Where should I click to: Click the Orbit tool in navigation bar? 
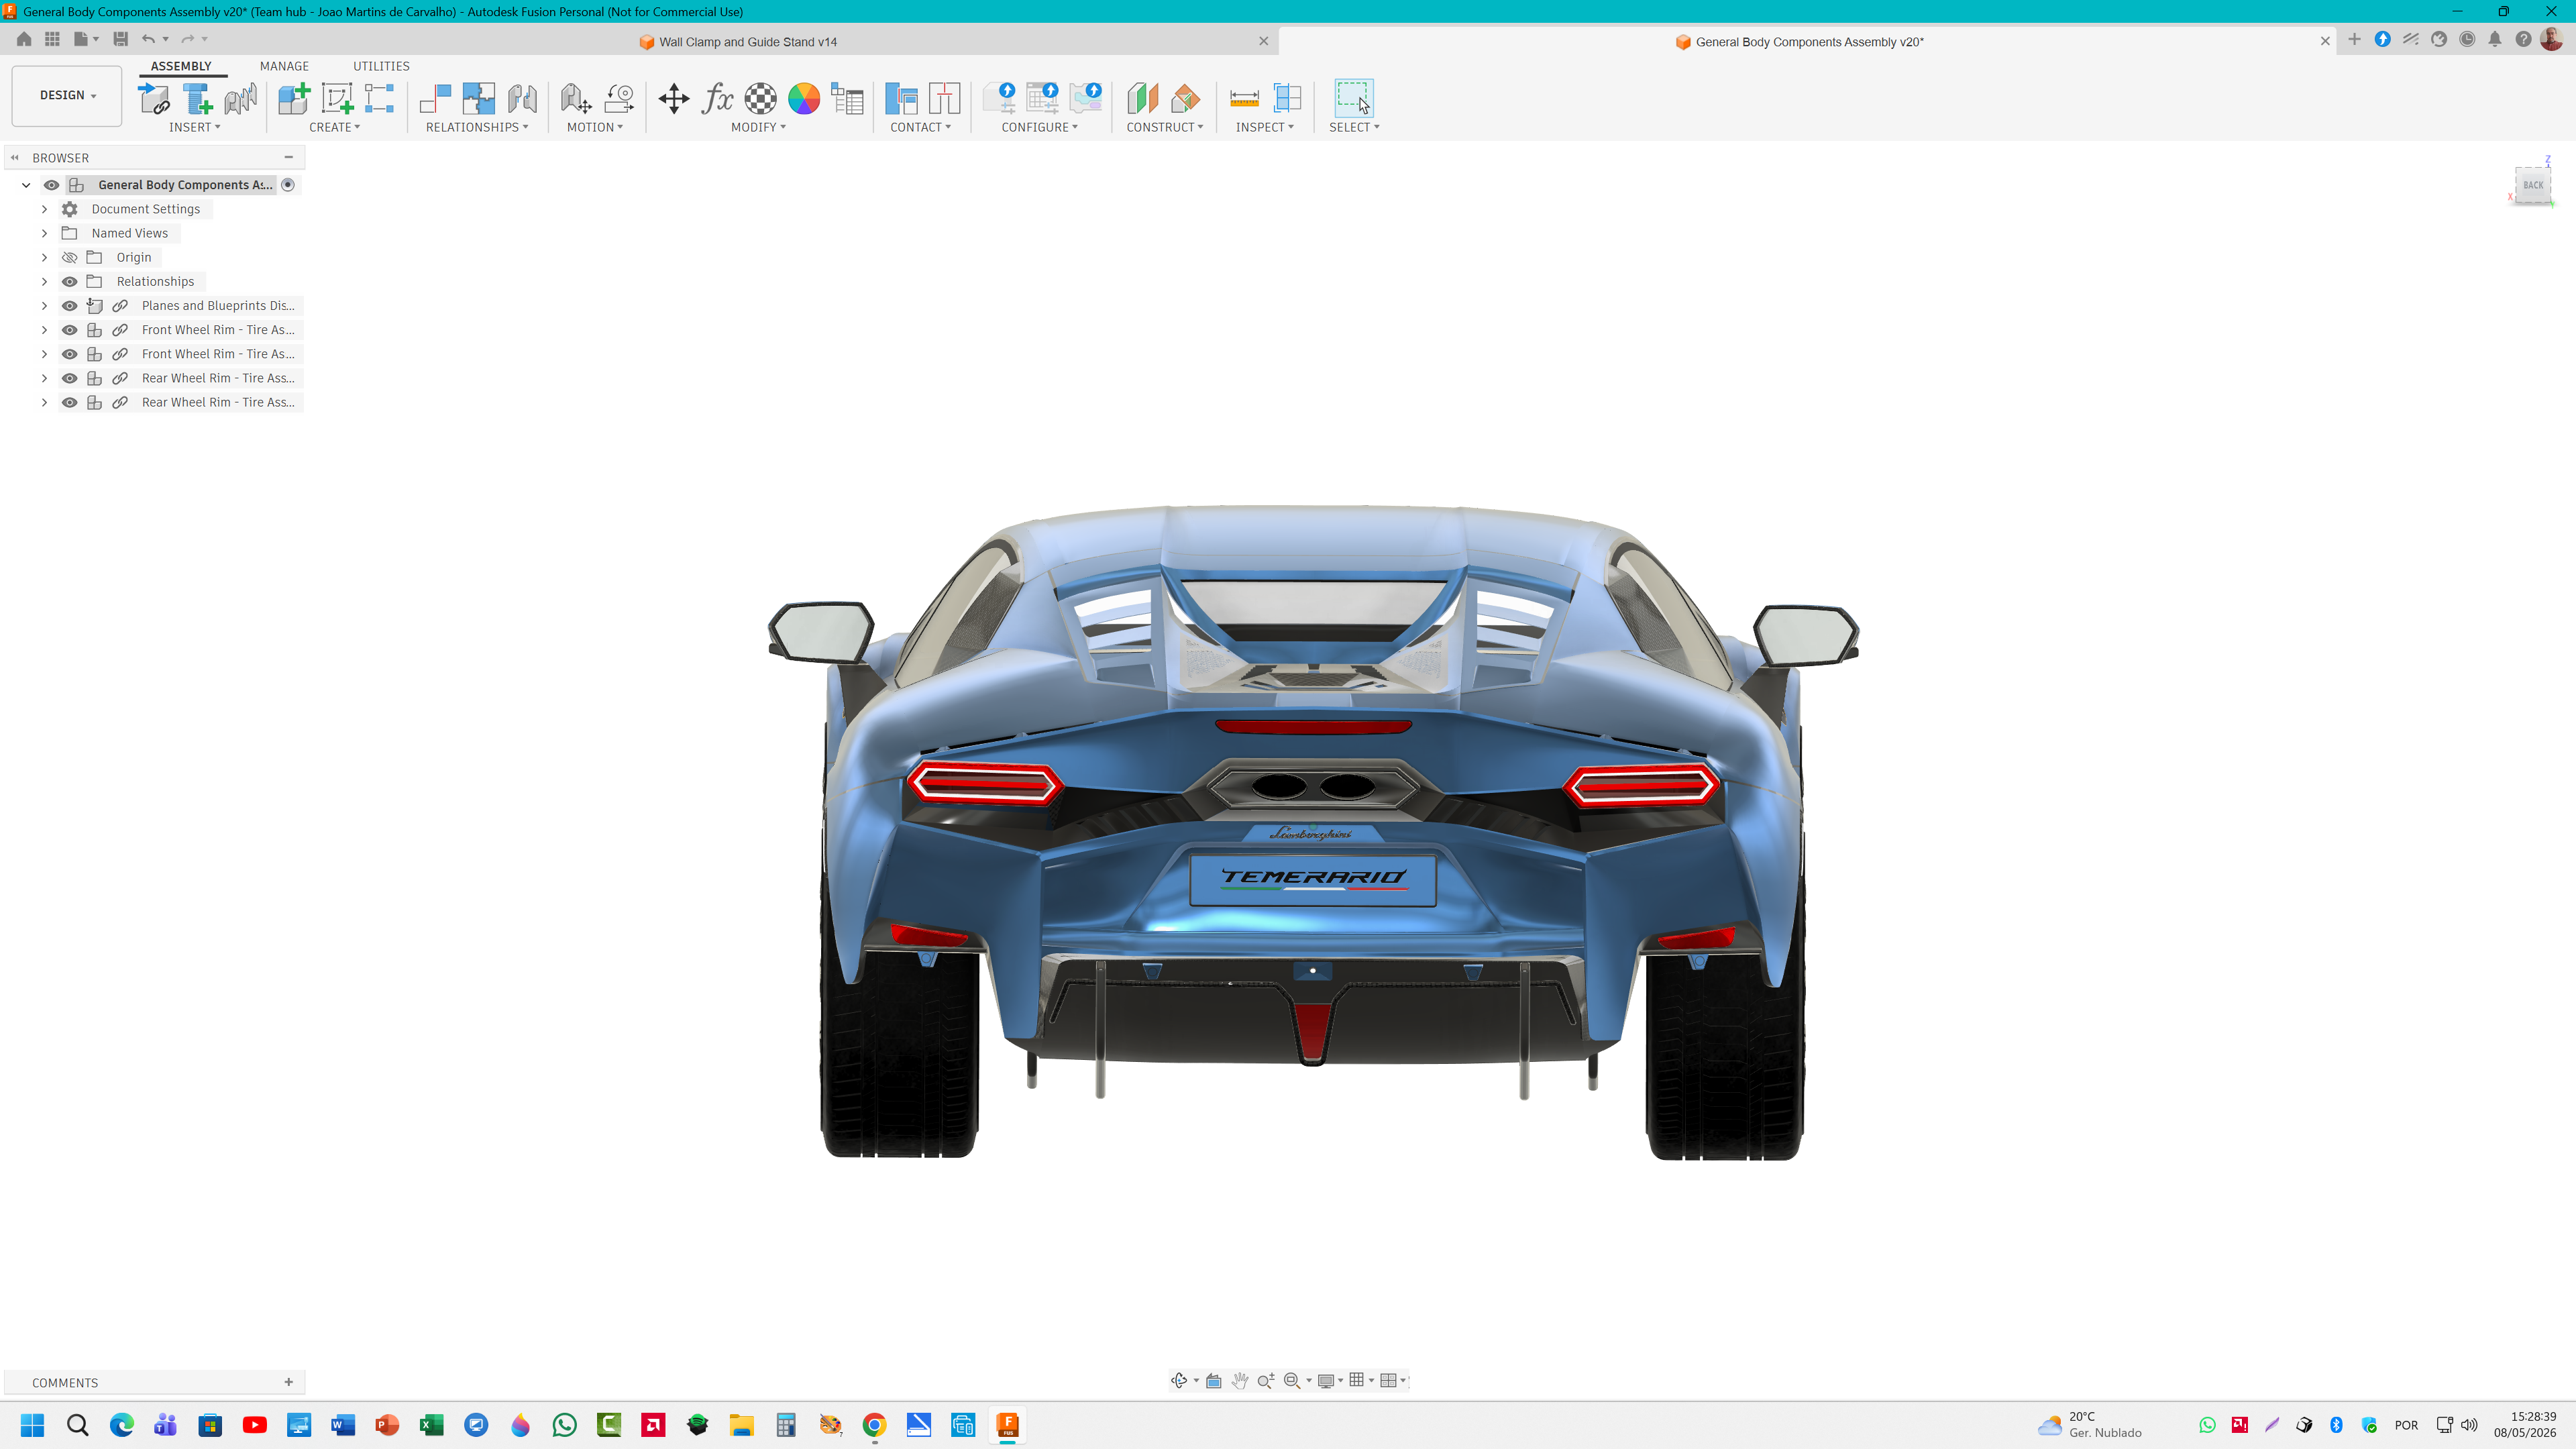[x=1179, y=1381]
